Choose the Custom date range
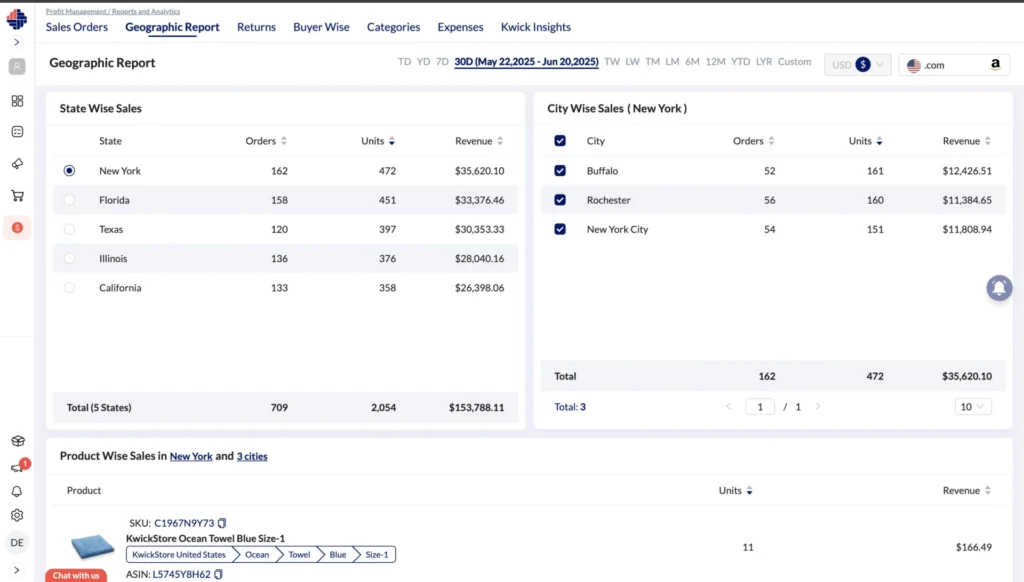1024x582 pixels. coord(794,62)
